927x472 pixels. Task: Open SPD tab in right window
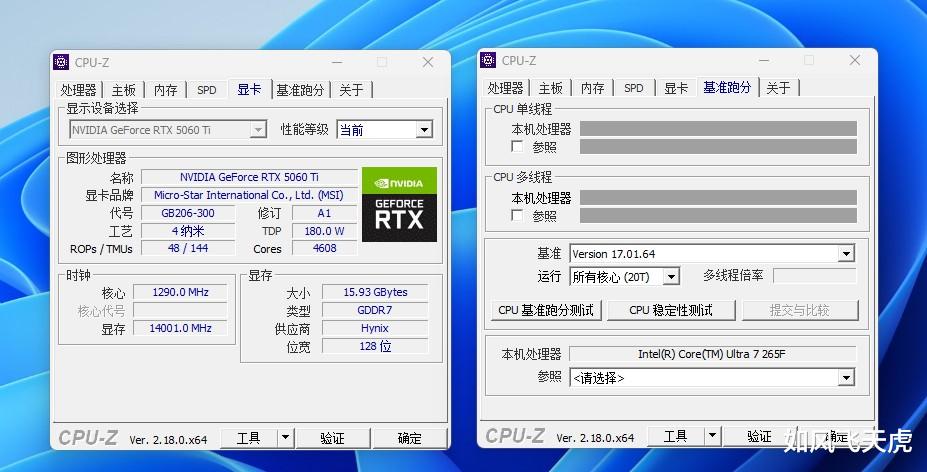tap(633, 88)
